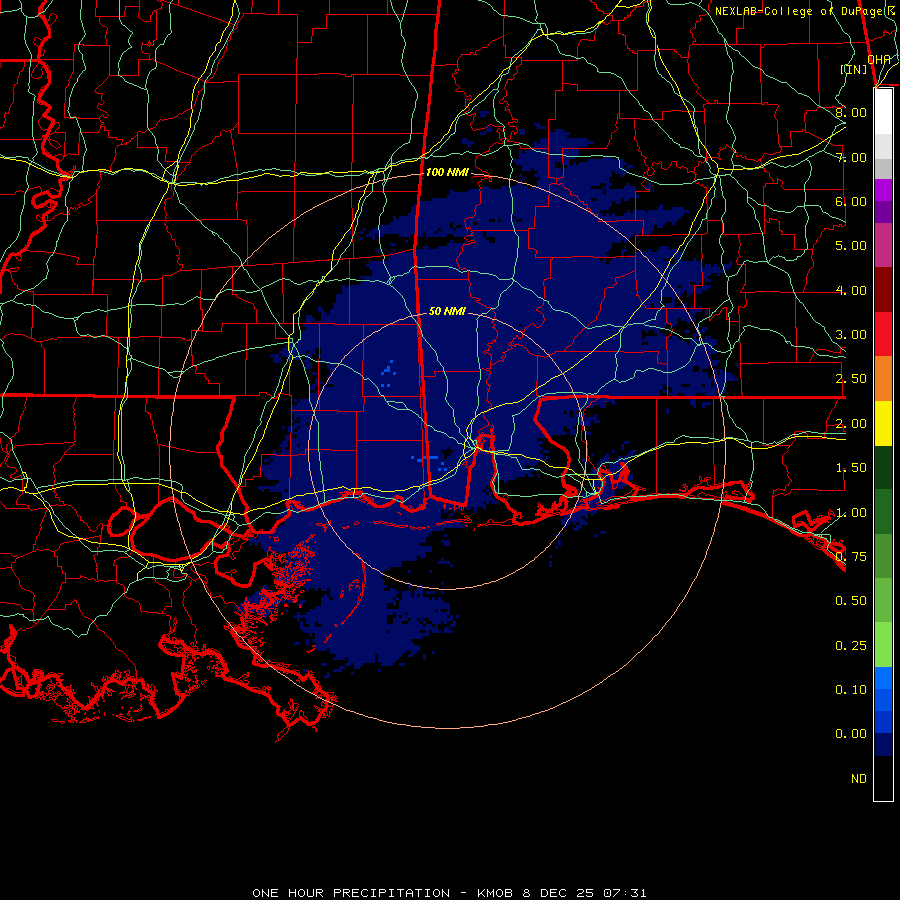Select the darkest green swatch at 1.50
This screenshot has width=900, height=900.
pyautogui.click(x=883, y=468)
